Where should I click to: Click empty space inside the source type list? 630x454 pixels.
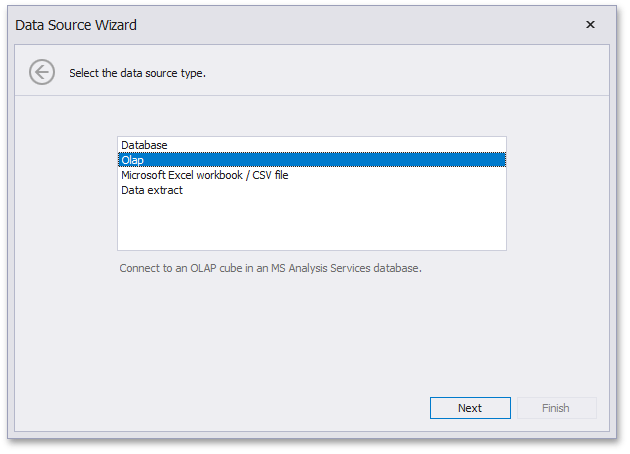point(311,225)
